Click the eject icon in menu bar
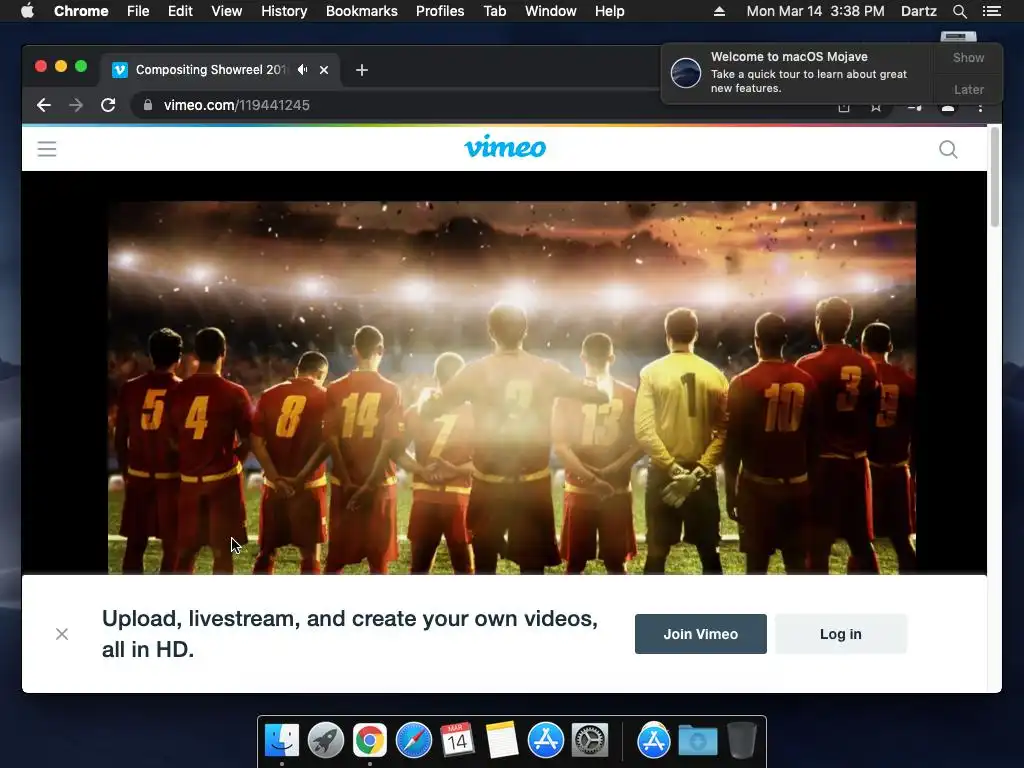 [x=719, y=11]
